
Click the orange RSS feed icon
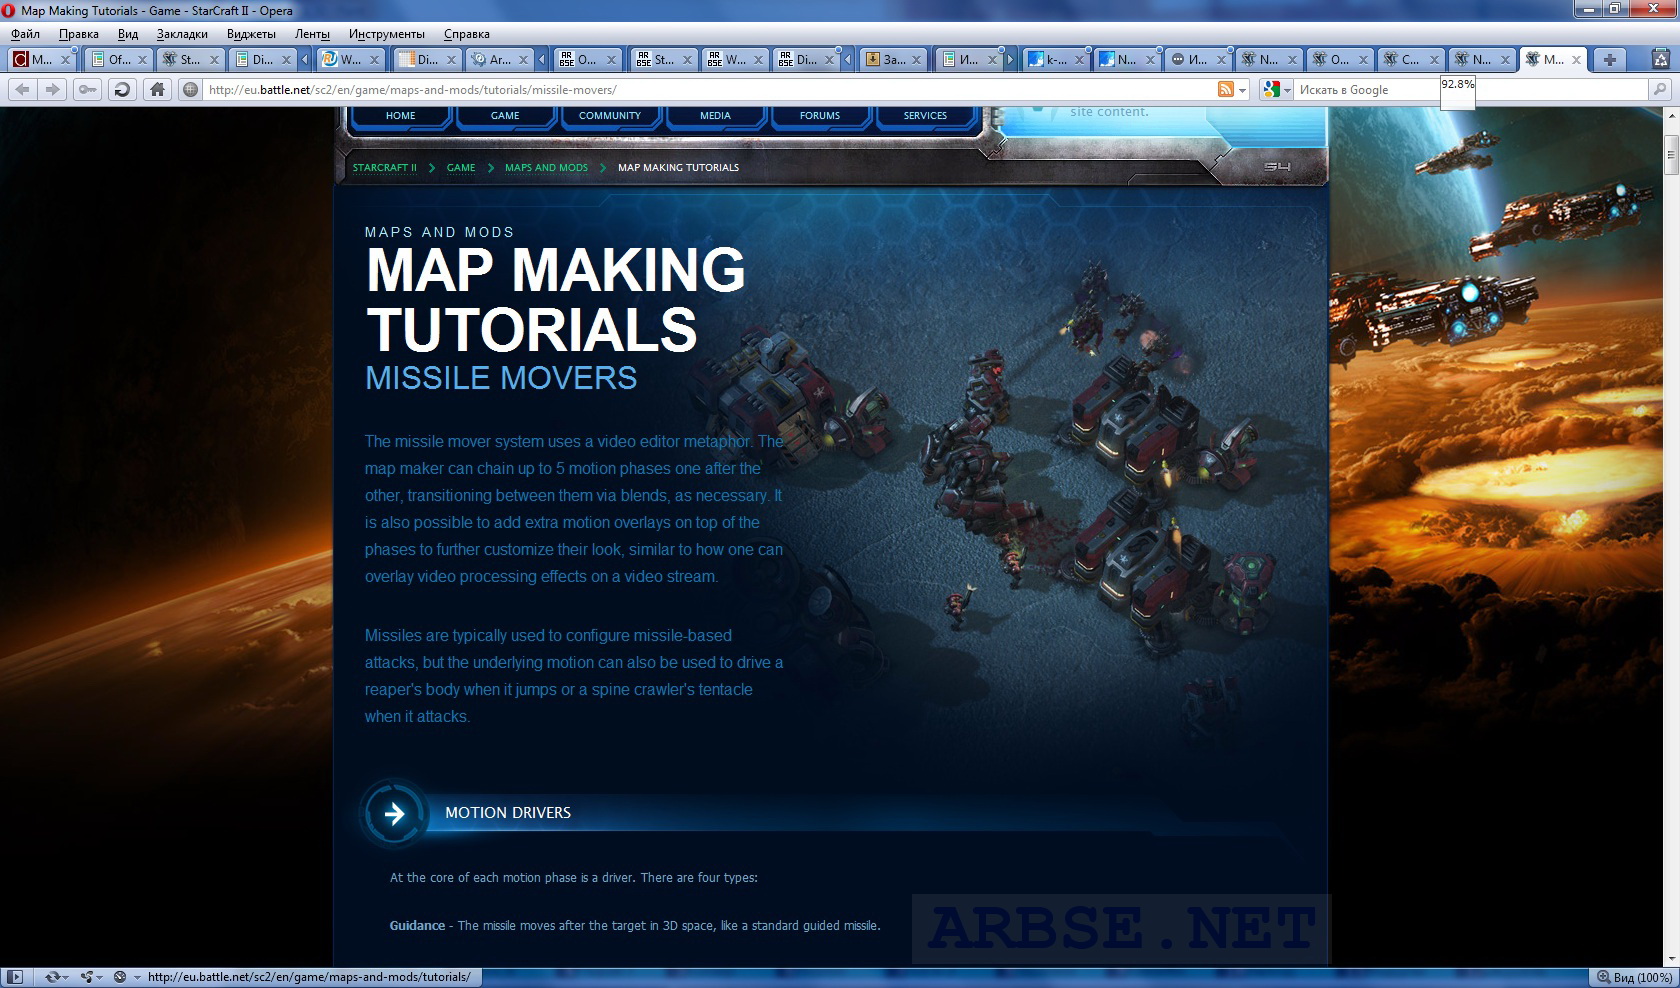(x=1225, y=89)
